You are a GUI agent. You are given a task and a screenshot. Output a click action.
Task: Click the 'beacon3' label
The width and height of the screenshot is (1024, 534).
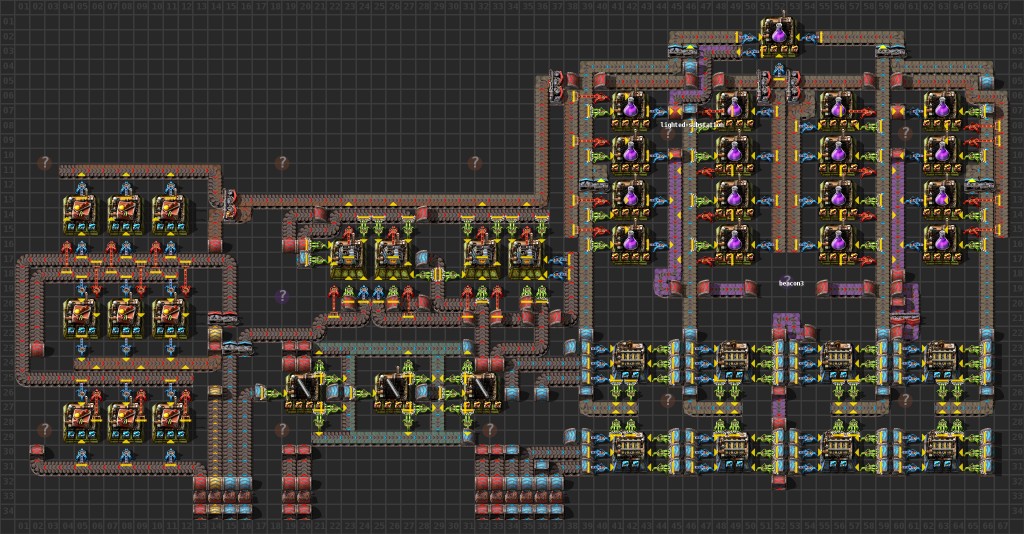791,283
